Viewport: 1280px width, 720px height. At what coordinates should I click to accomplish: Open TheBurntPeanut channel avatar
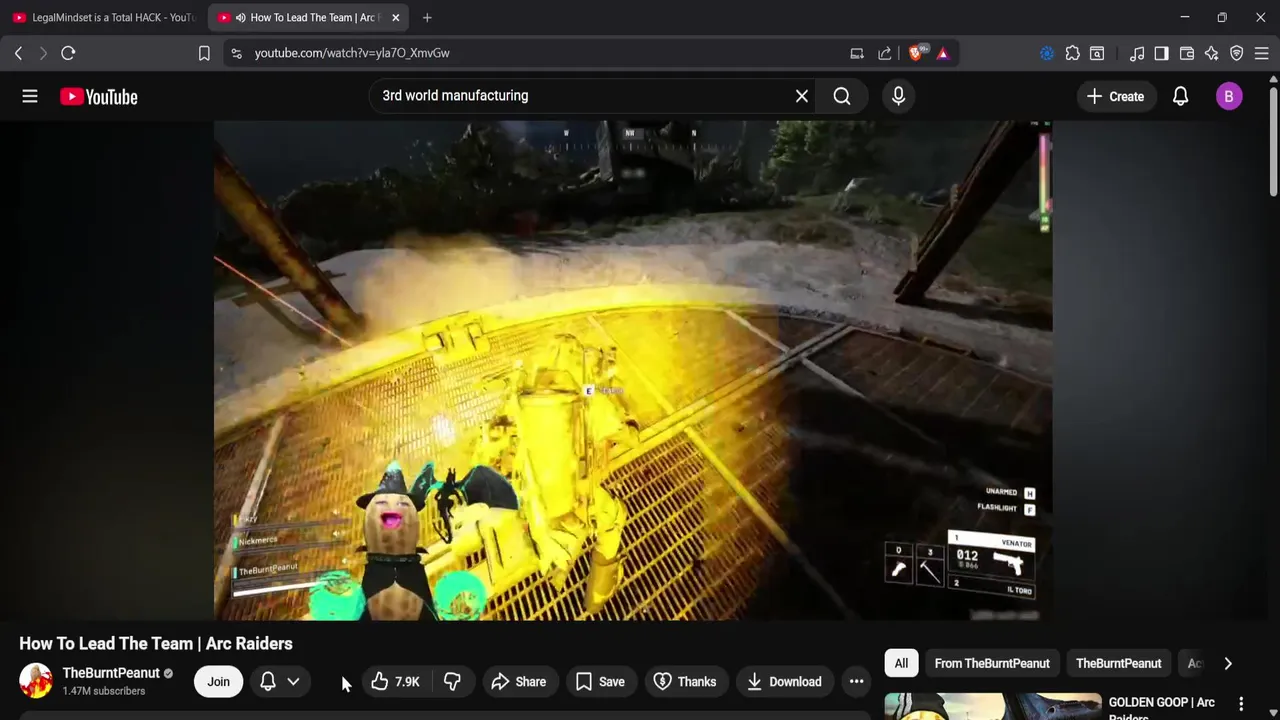coord(35,681)
